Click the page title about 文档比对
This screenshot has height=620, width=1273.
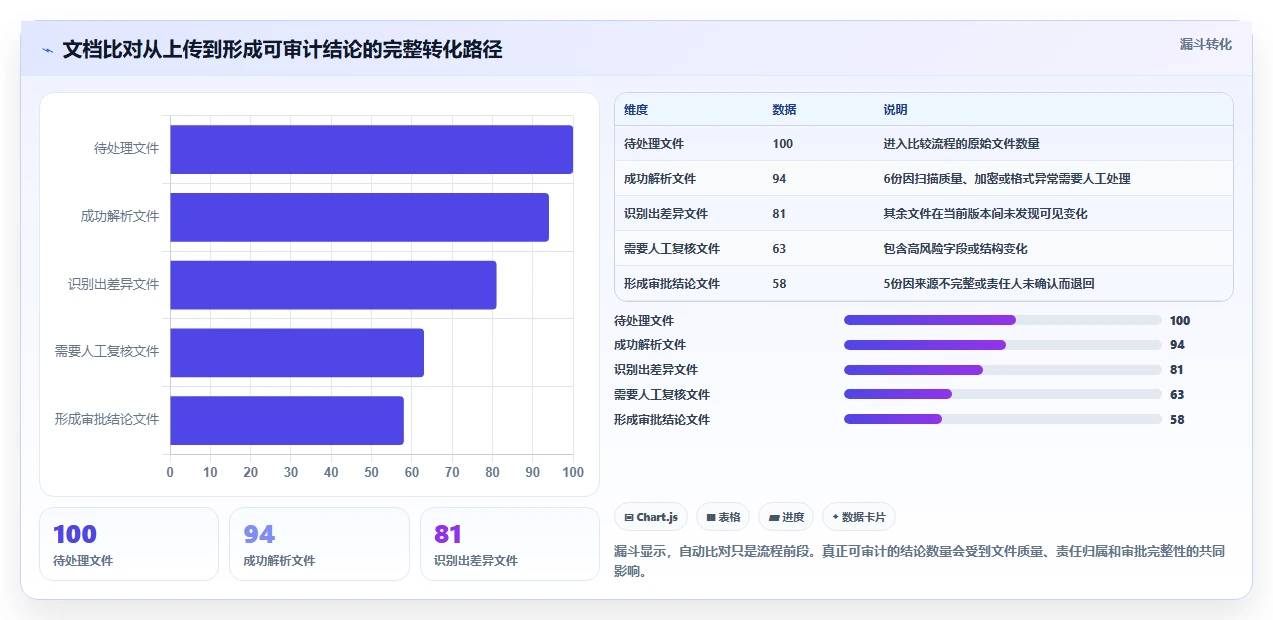coord(282,49)
